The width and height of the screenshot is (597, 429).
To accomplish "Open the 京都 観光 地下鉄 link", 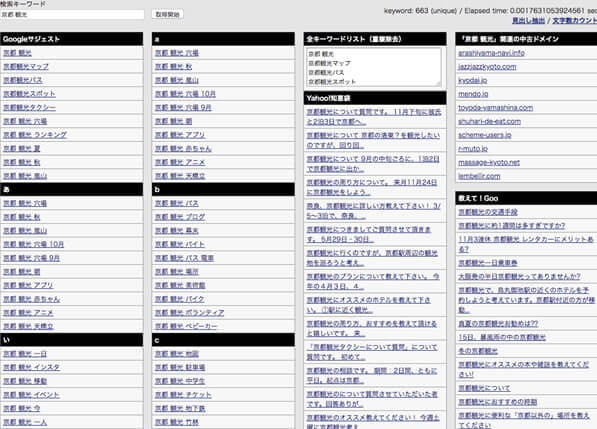I will 180,408.
